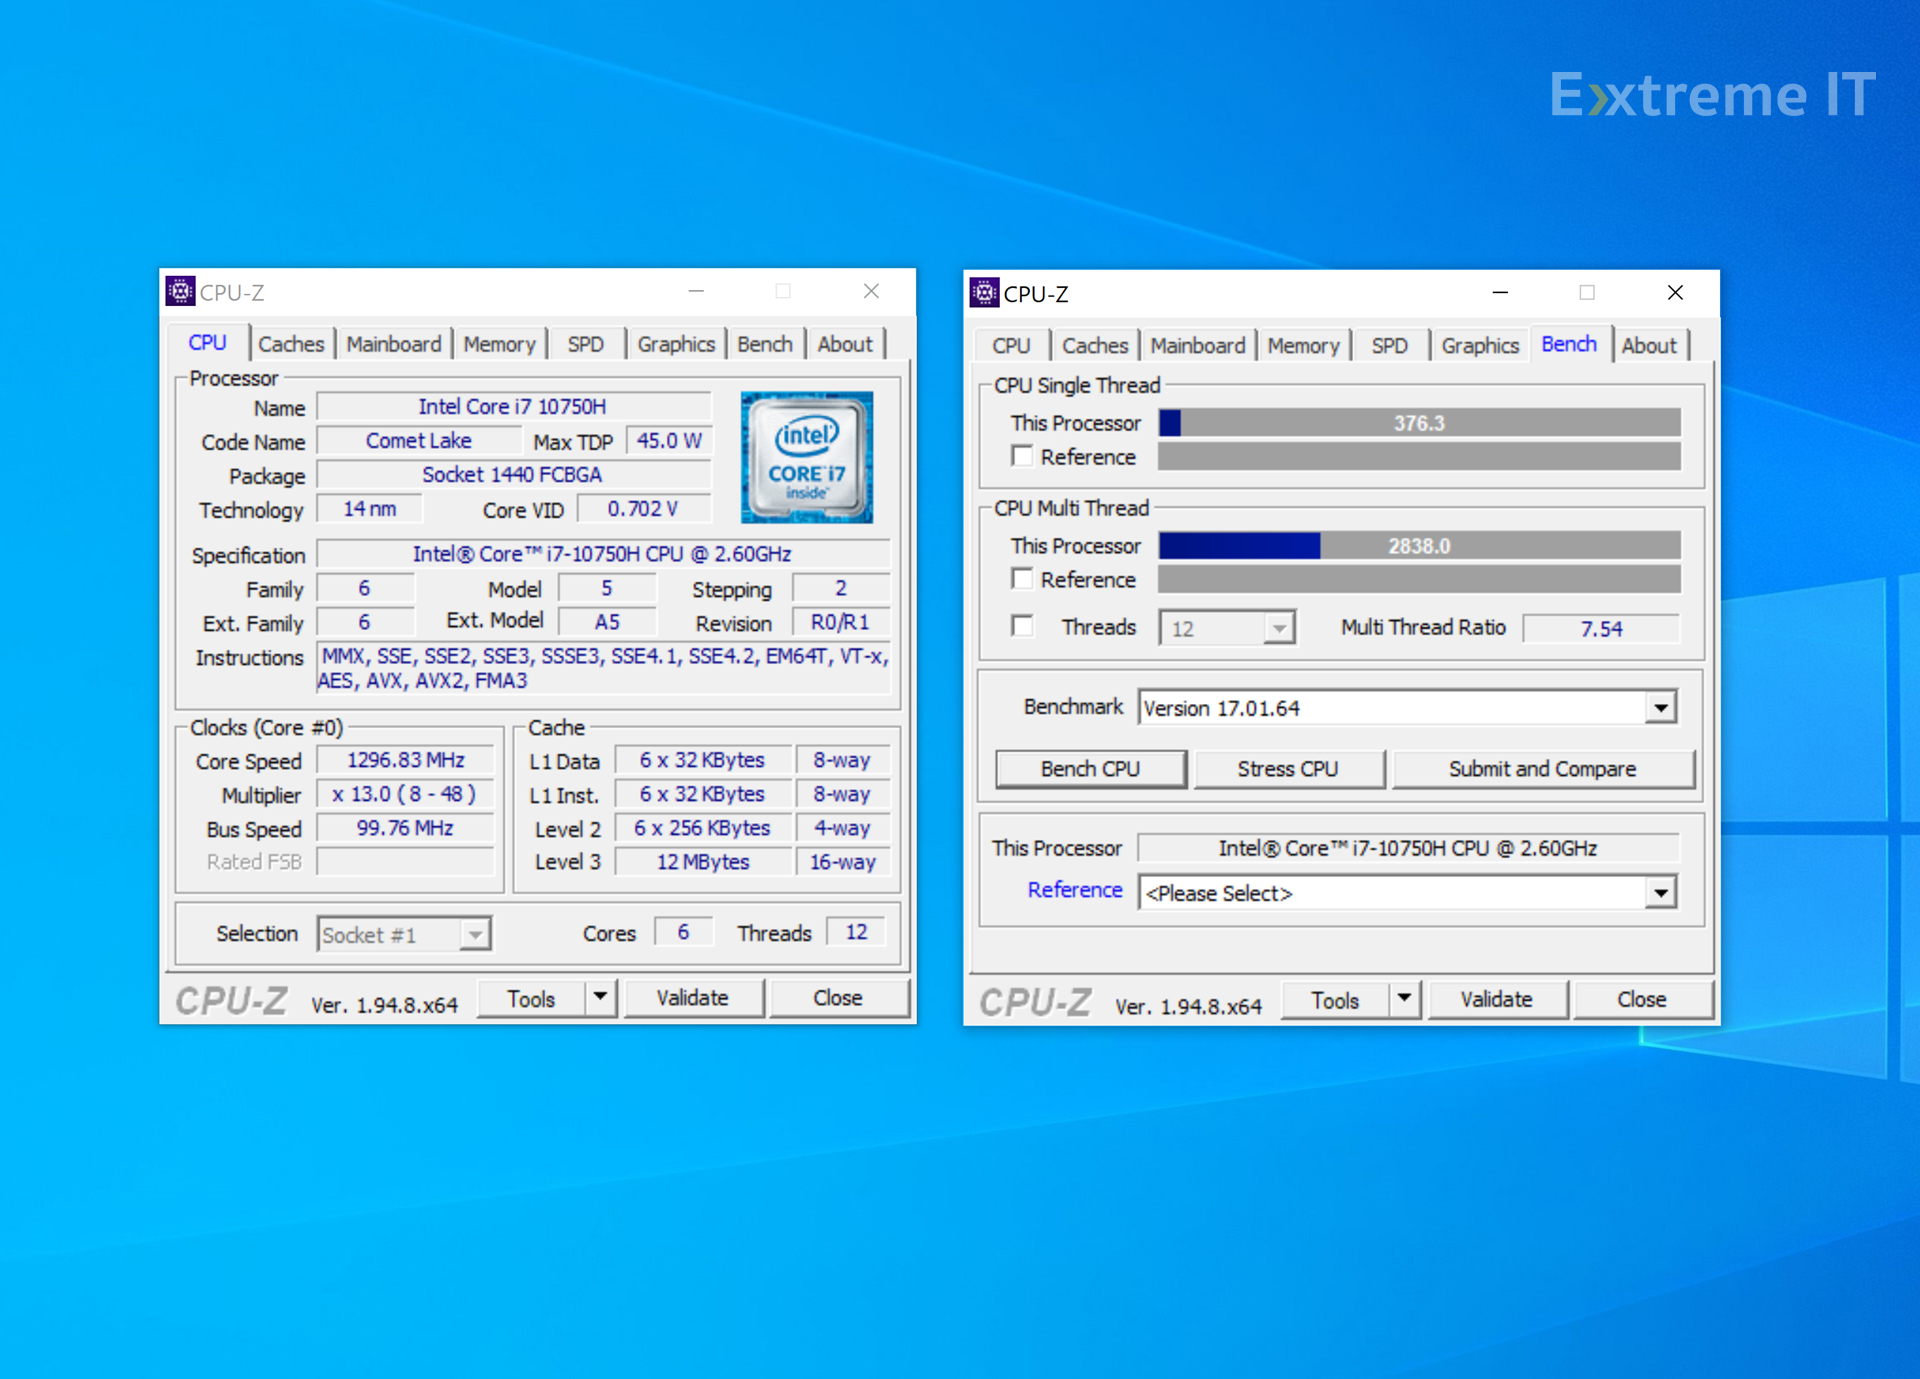Click the Name field Intel Core i7 10750H
The image size is (1920, 1379).
pyautogui.click(x=513, y=407)
